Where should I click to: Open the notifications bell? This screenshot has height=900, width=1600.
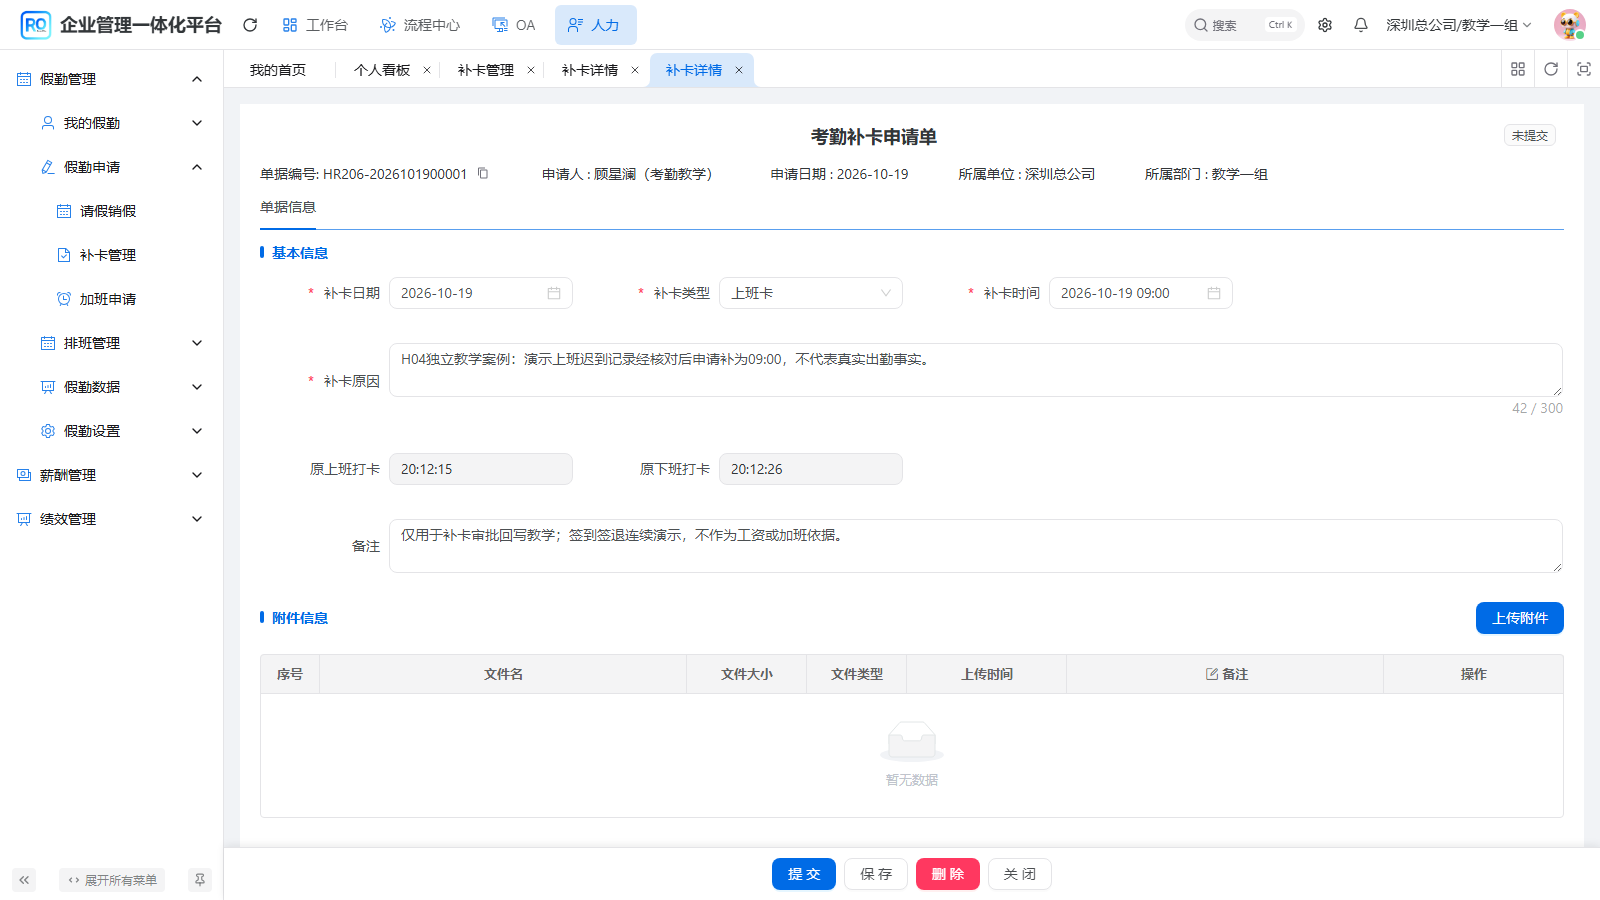(x=1361, y=25)
